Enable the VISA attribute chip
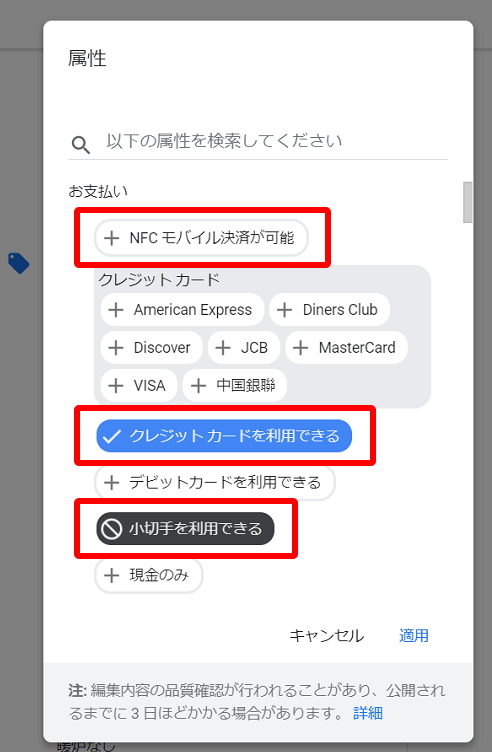Screen dimensions: 492x752 click(139, 386)
